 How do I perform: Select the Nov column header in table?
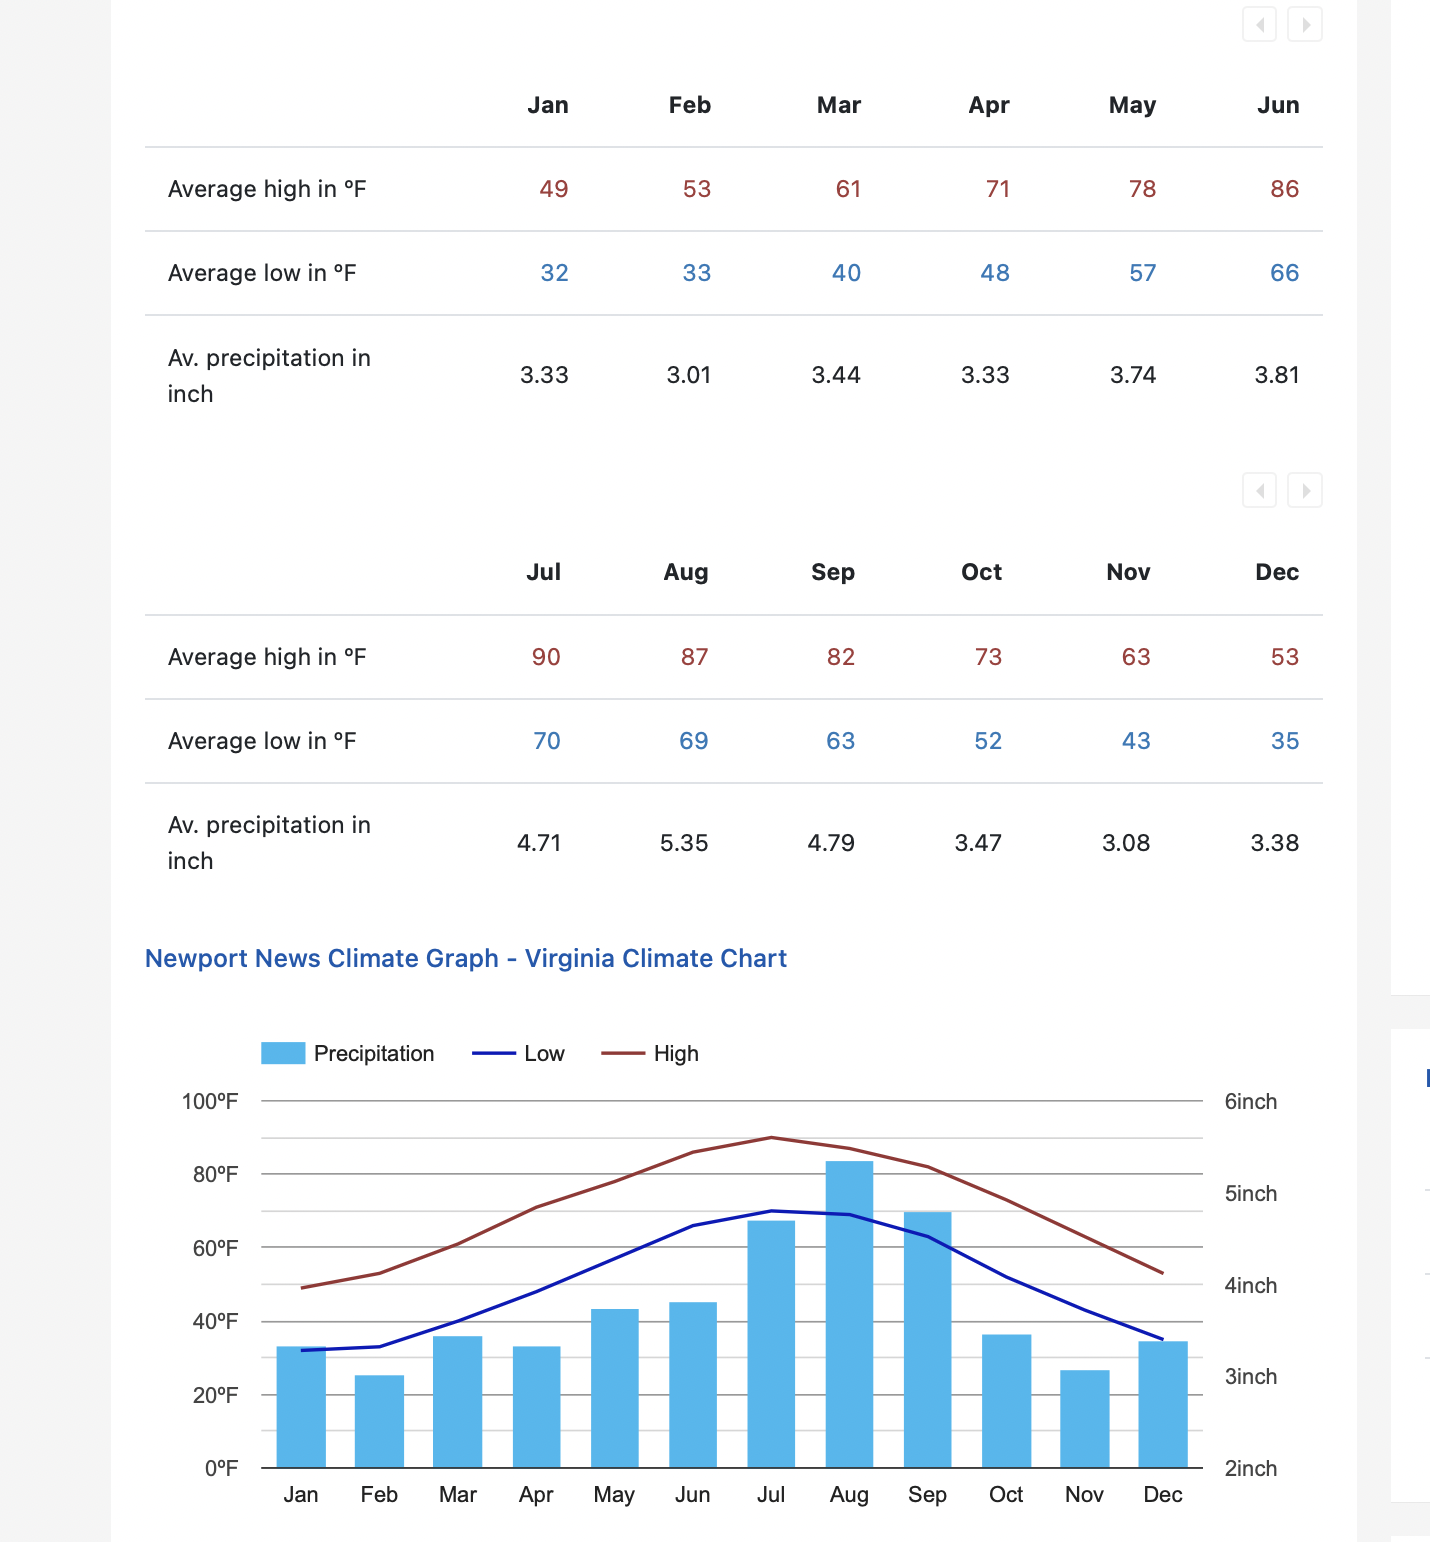(x=1128, y=572)
